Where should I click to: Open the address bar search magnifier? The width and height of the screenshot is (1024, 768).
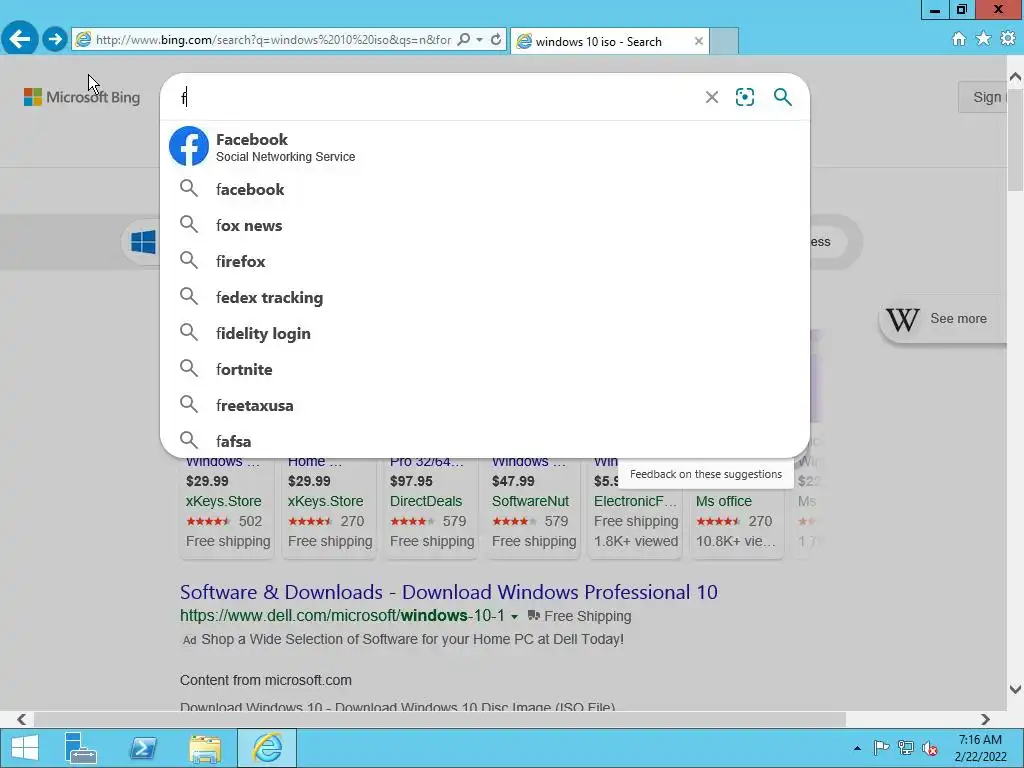(464, 40)
